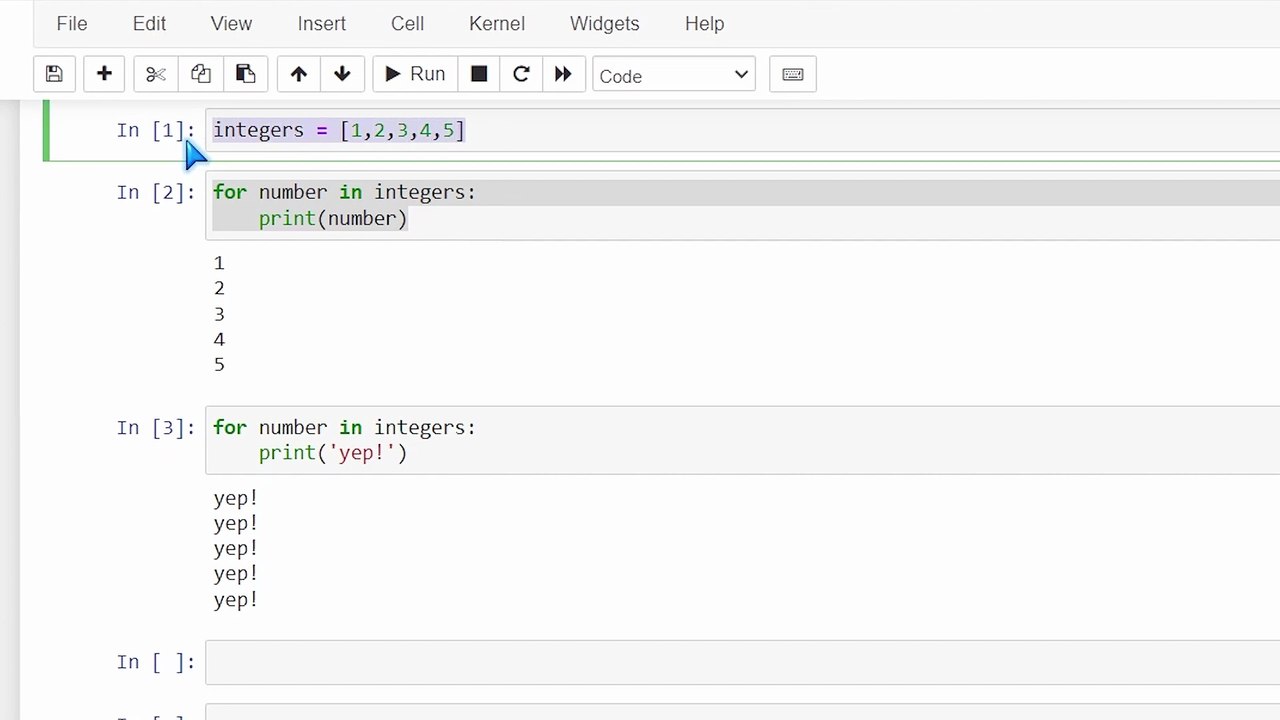Restart the kernel icon
This screenshot has width=1280, height=720.
click(521, 74)
